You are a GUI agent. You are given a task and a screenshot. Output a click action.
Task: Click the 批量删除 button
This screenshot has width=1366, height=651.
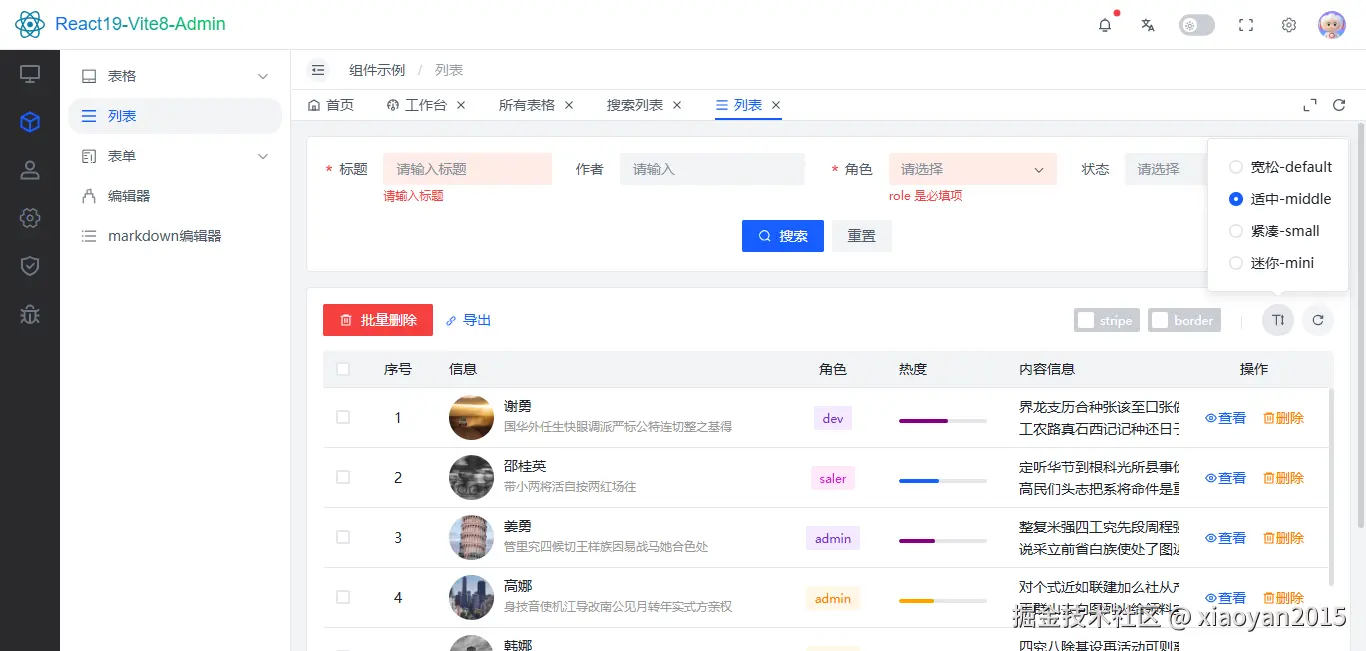pos(378,320)
